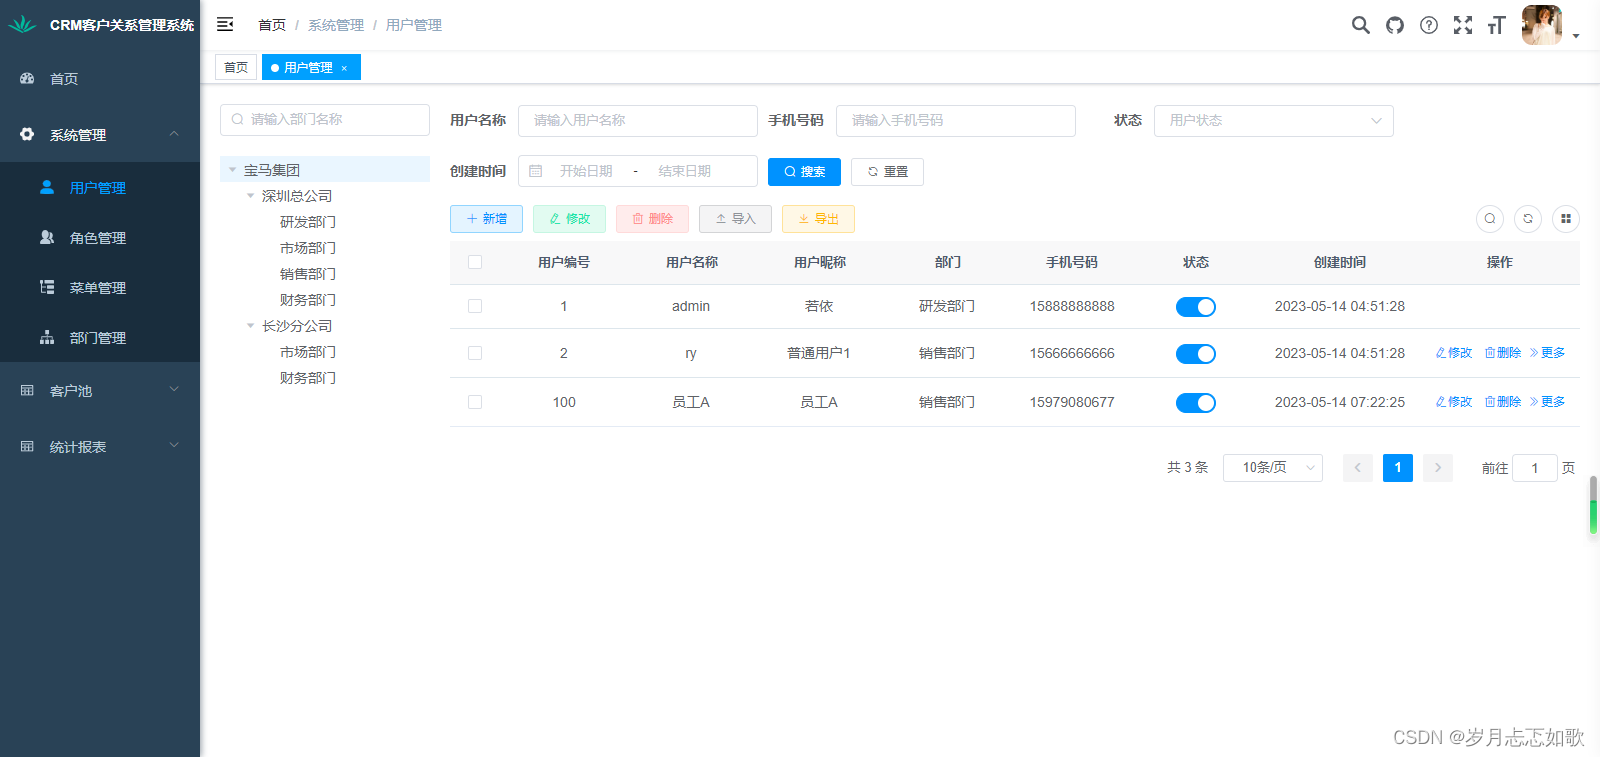This screenshot has height=757, width=1600.
Task: Edit user ry via 修改 link
Action: click(1454, 353)
